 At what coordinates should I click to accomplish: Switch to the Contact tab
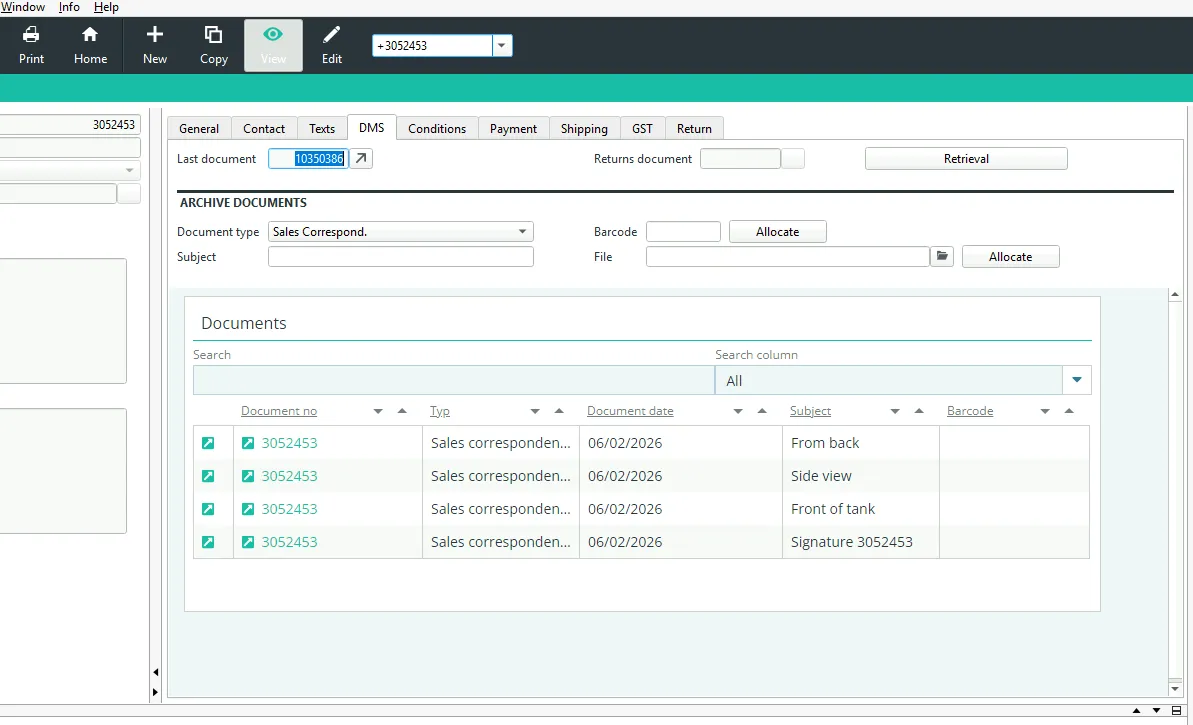pos(264,129)
